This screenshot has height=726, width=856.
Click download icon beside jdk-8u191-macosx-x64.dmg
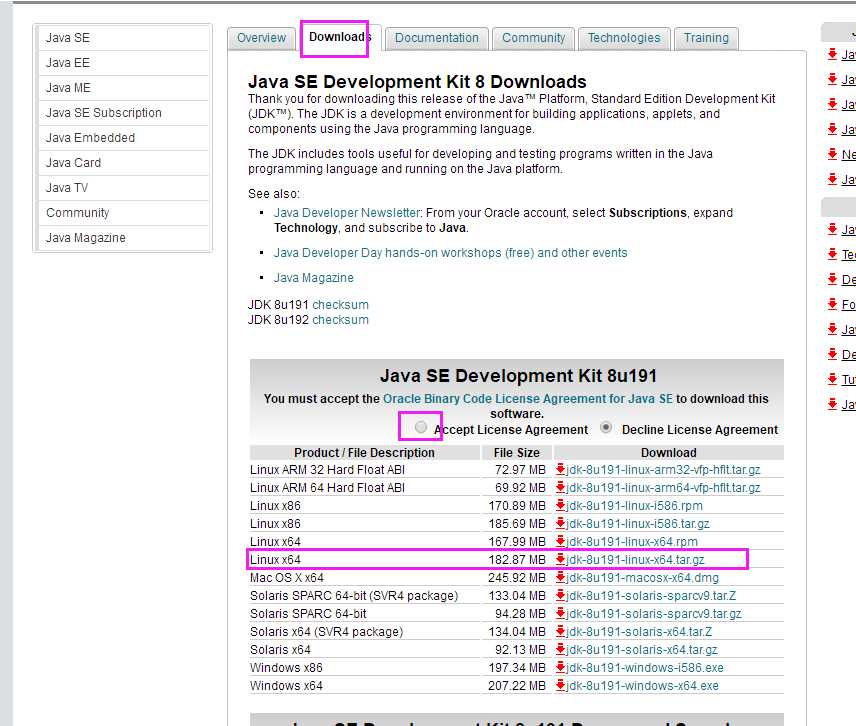tap(560, 578)
